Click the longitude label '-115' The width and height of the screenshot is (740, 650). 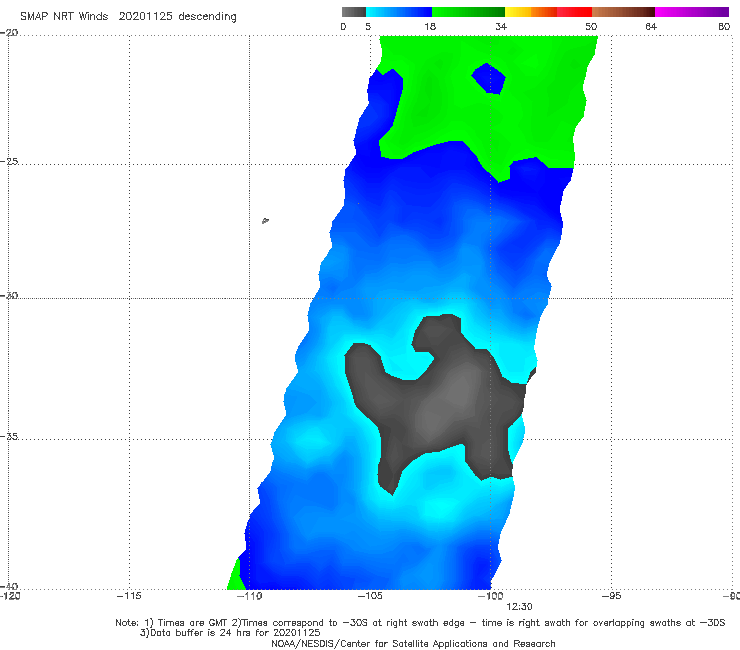[129, 596]
